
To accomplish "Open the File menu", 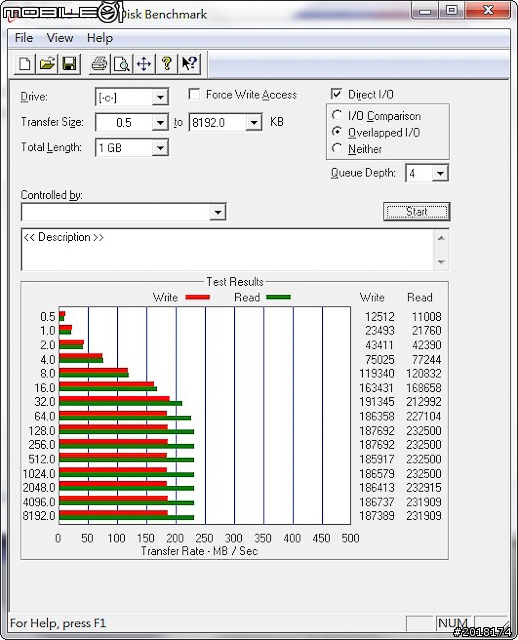I will coord(24,38).
